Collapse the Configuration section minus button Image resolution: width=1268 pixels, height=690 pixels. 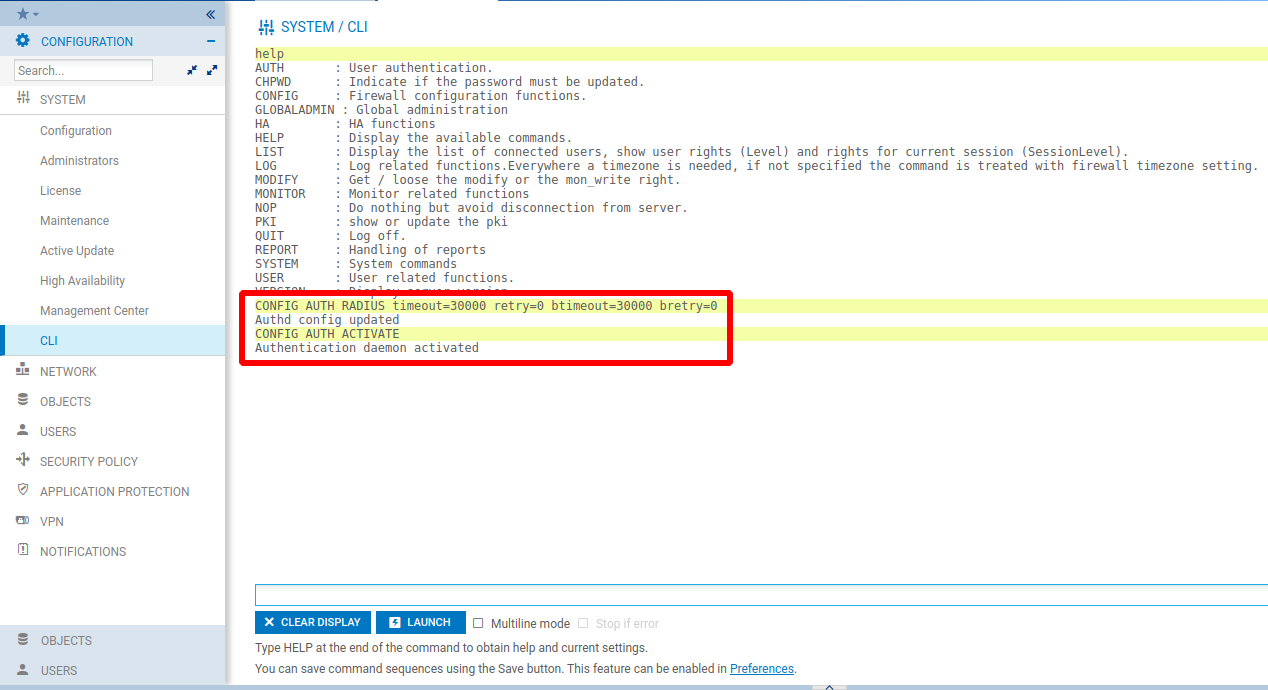[x=210, y=41]
